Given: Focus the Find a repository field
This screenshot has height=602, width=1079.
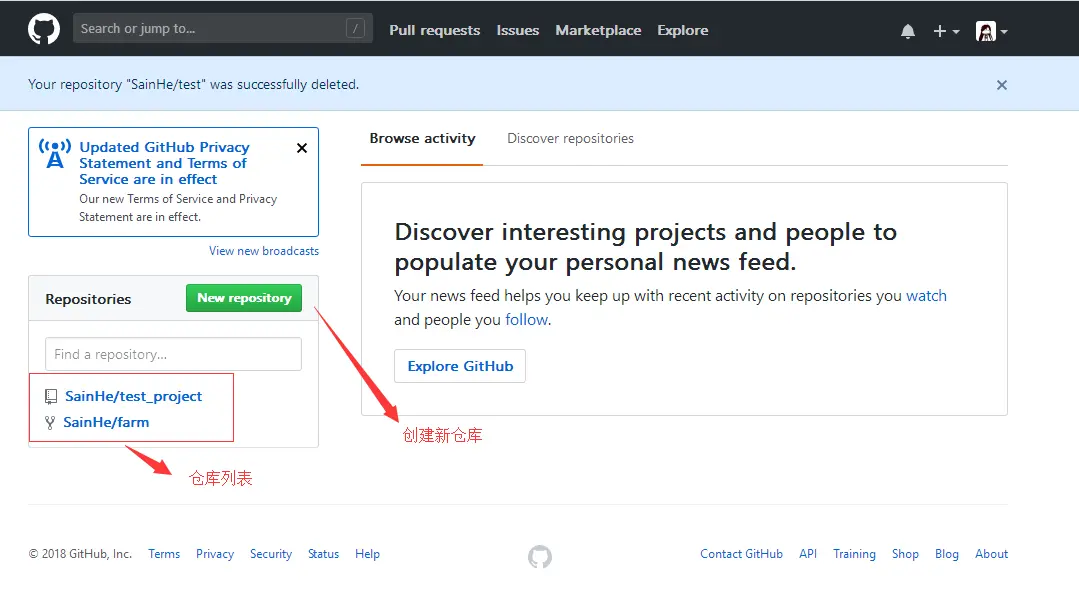Looking at the screenshot, I should 173,354.
